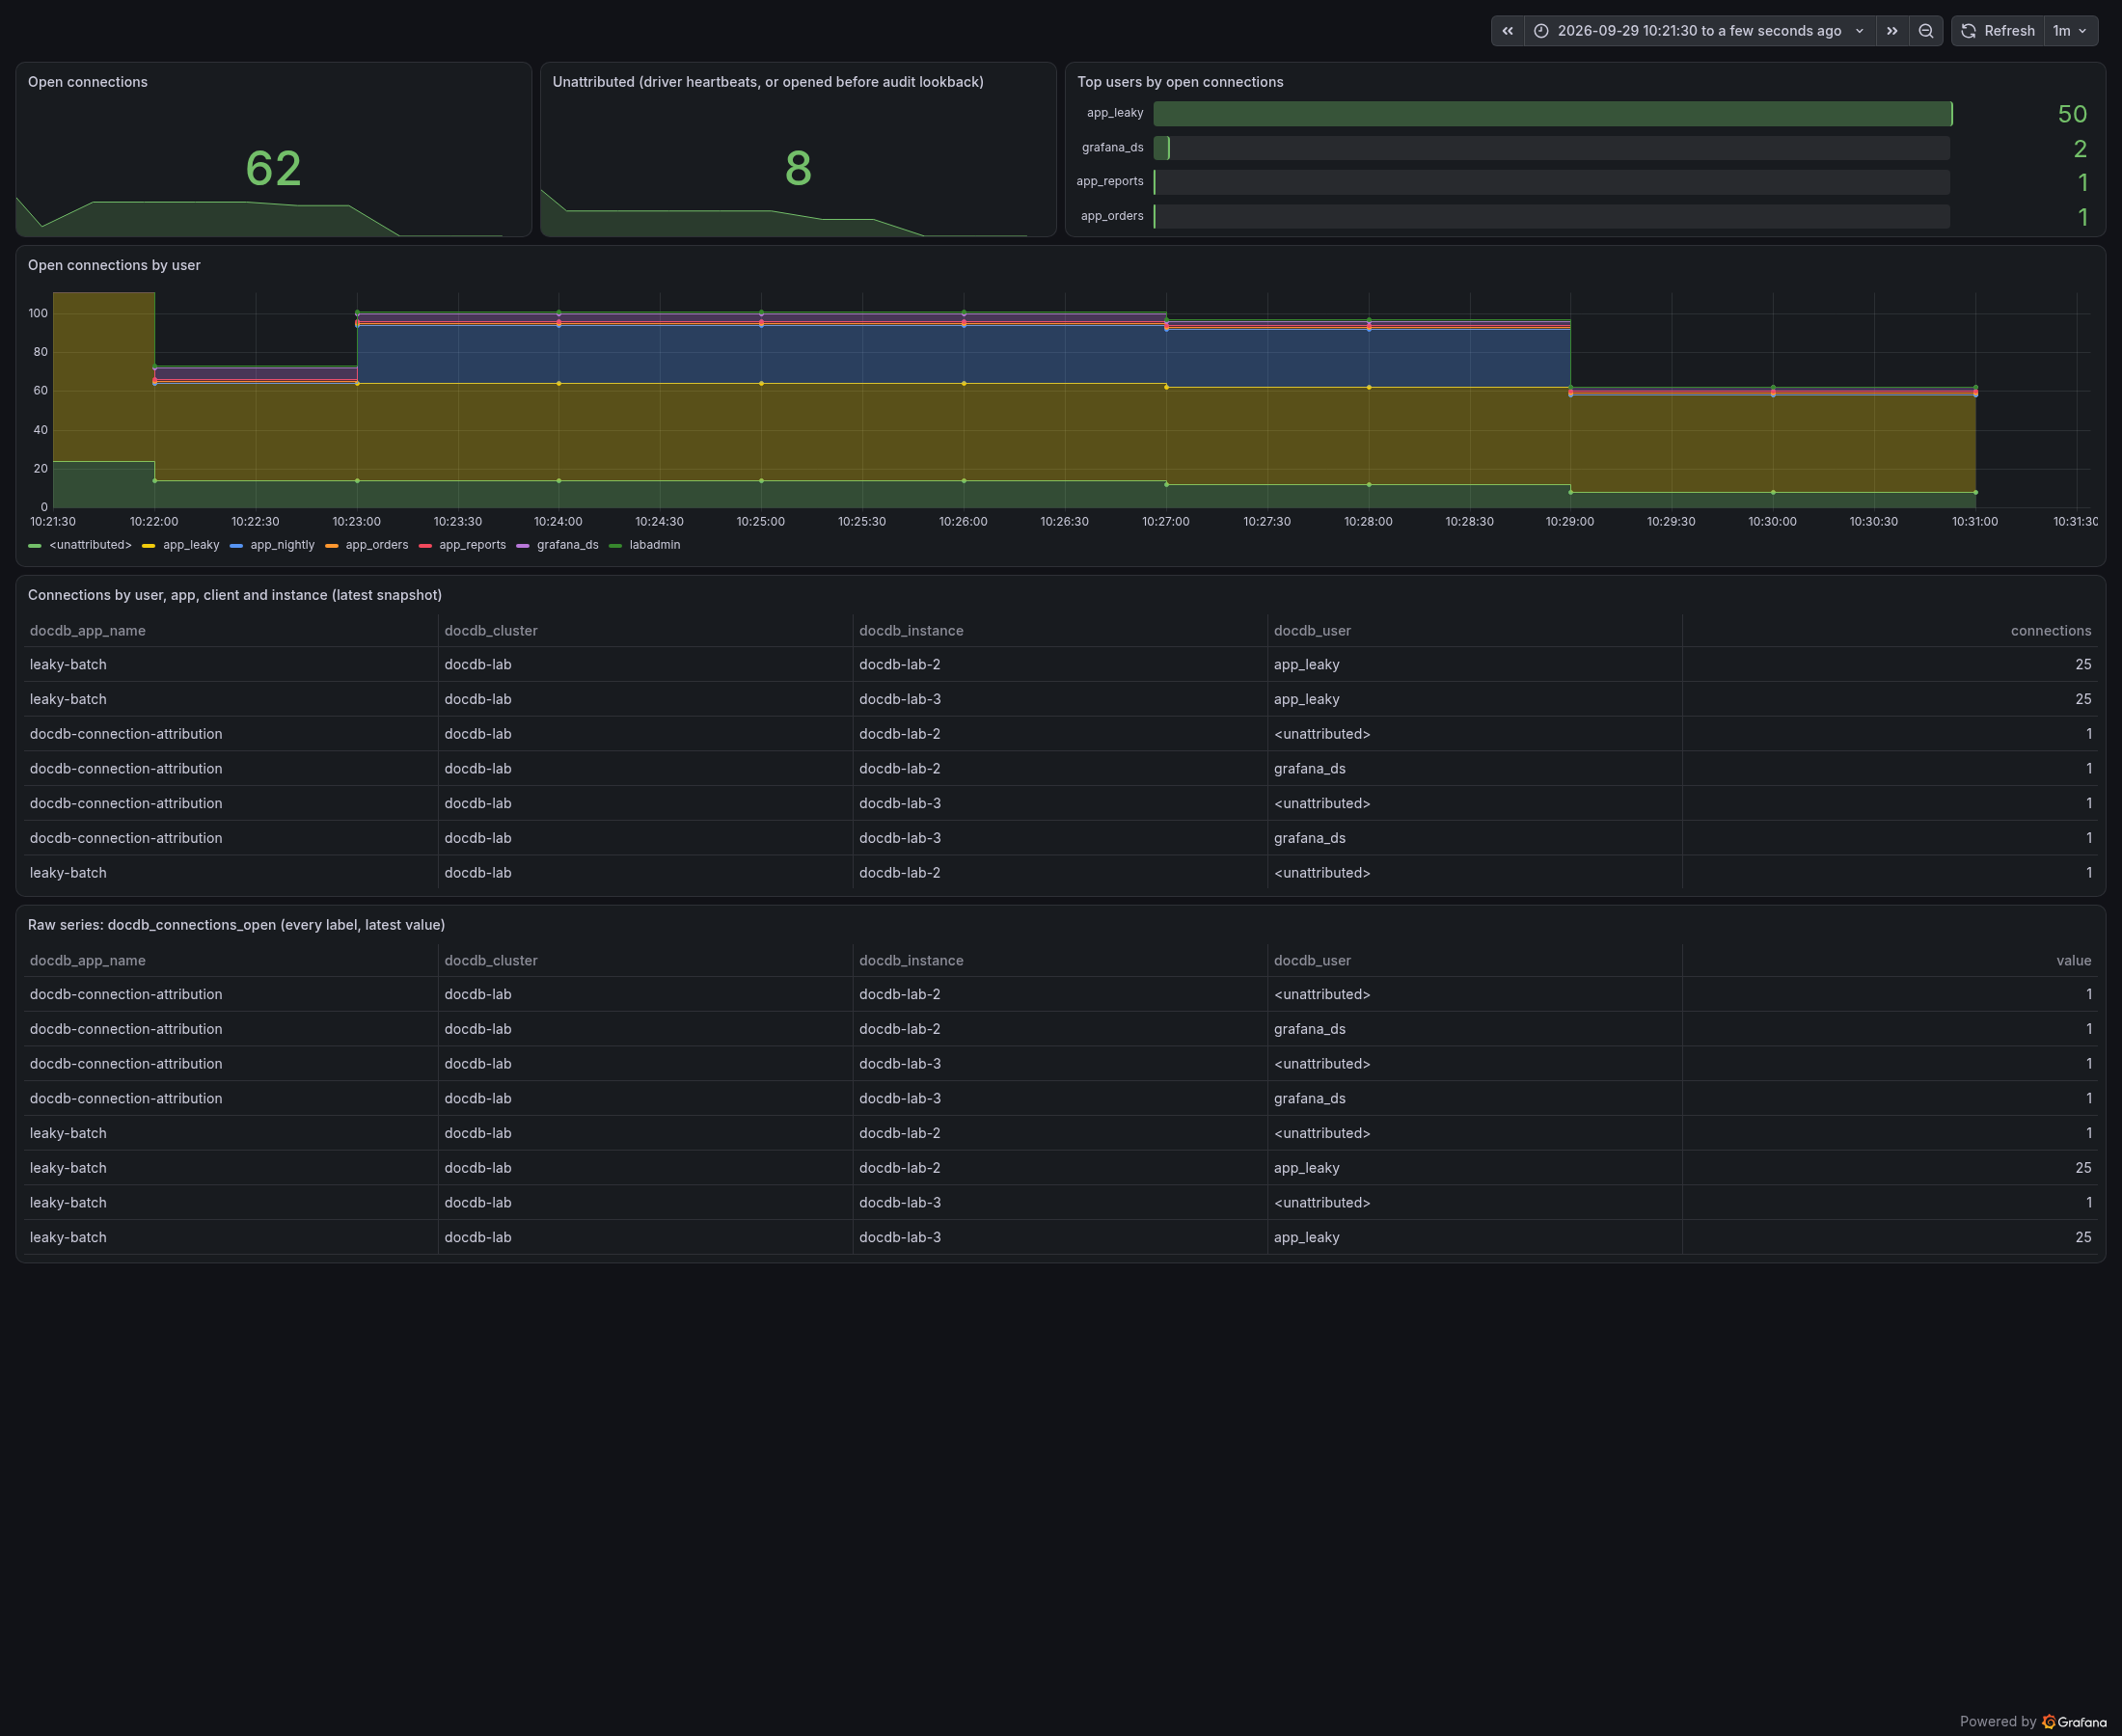Click the Refresh button
The image size is (2122, 1736).
point(1997,31)
